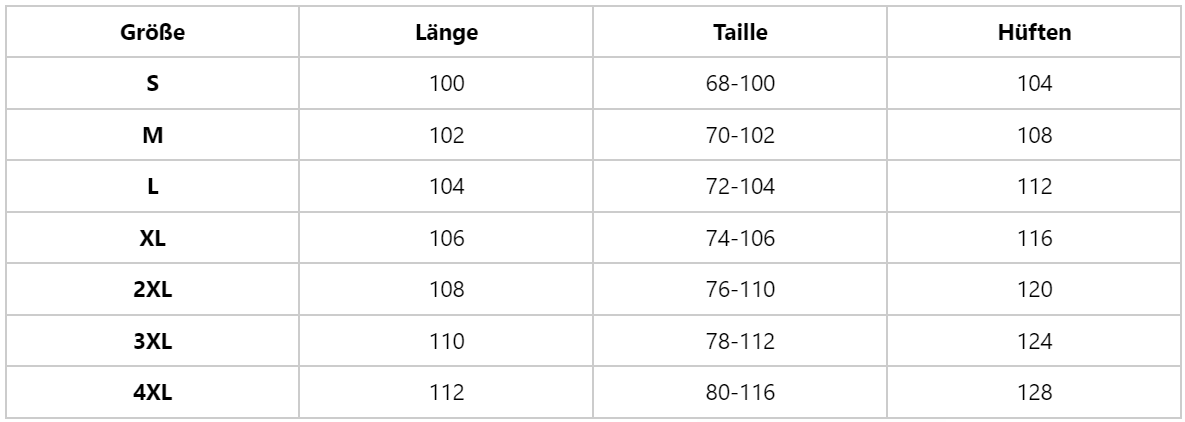Select the M size row label

(153, 137)
